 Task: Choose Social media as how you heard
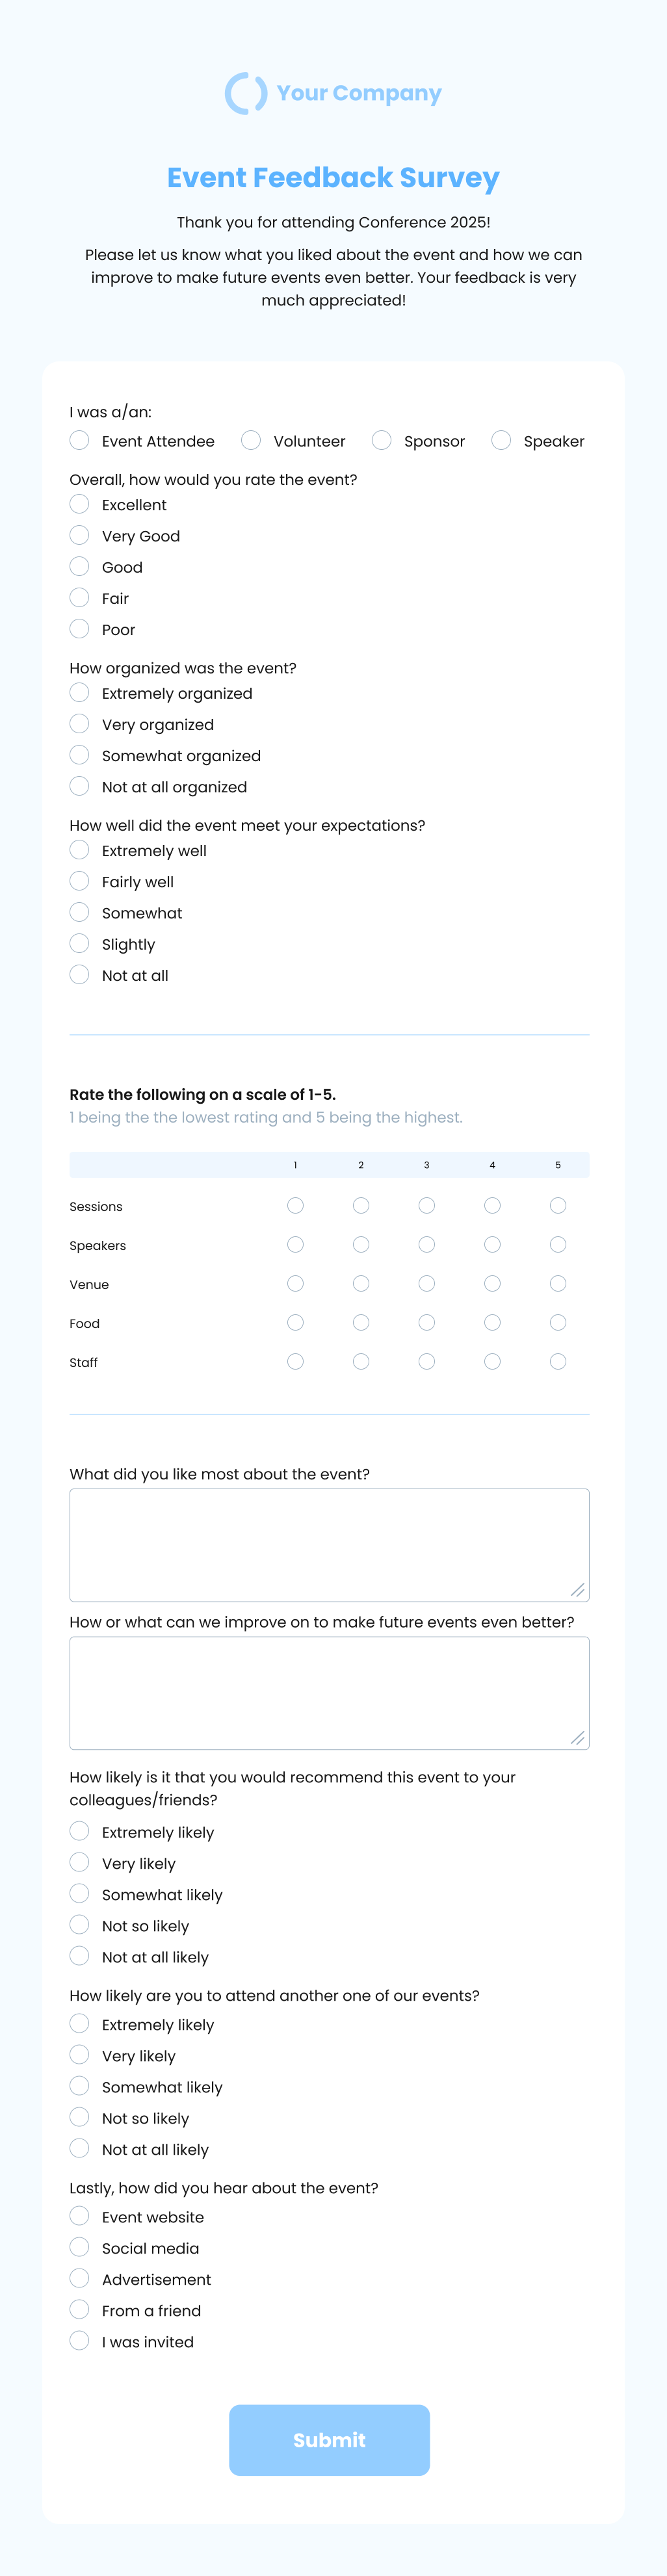tap(80, 2248)
